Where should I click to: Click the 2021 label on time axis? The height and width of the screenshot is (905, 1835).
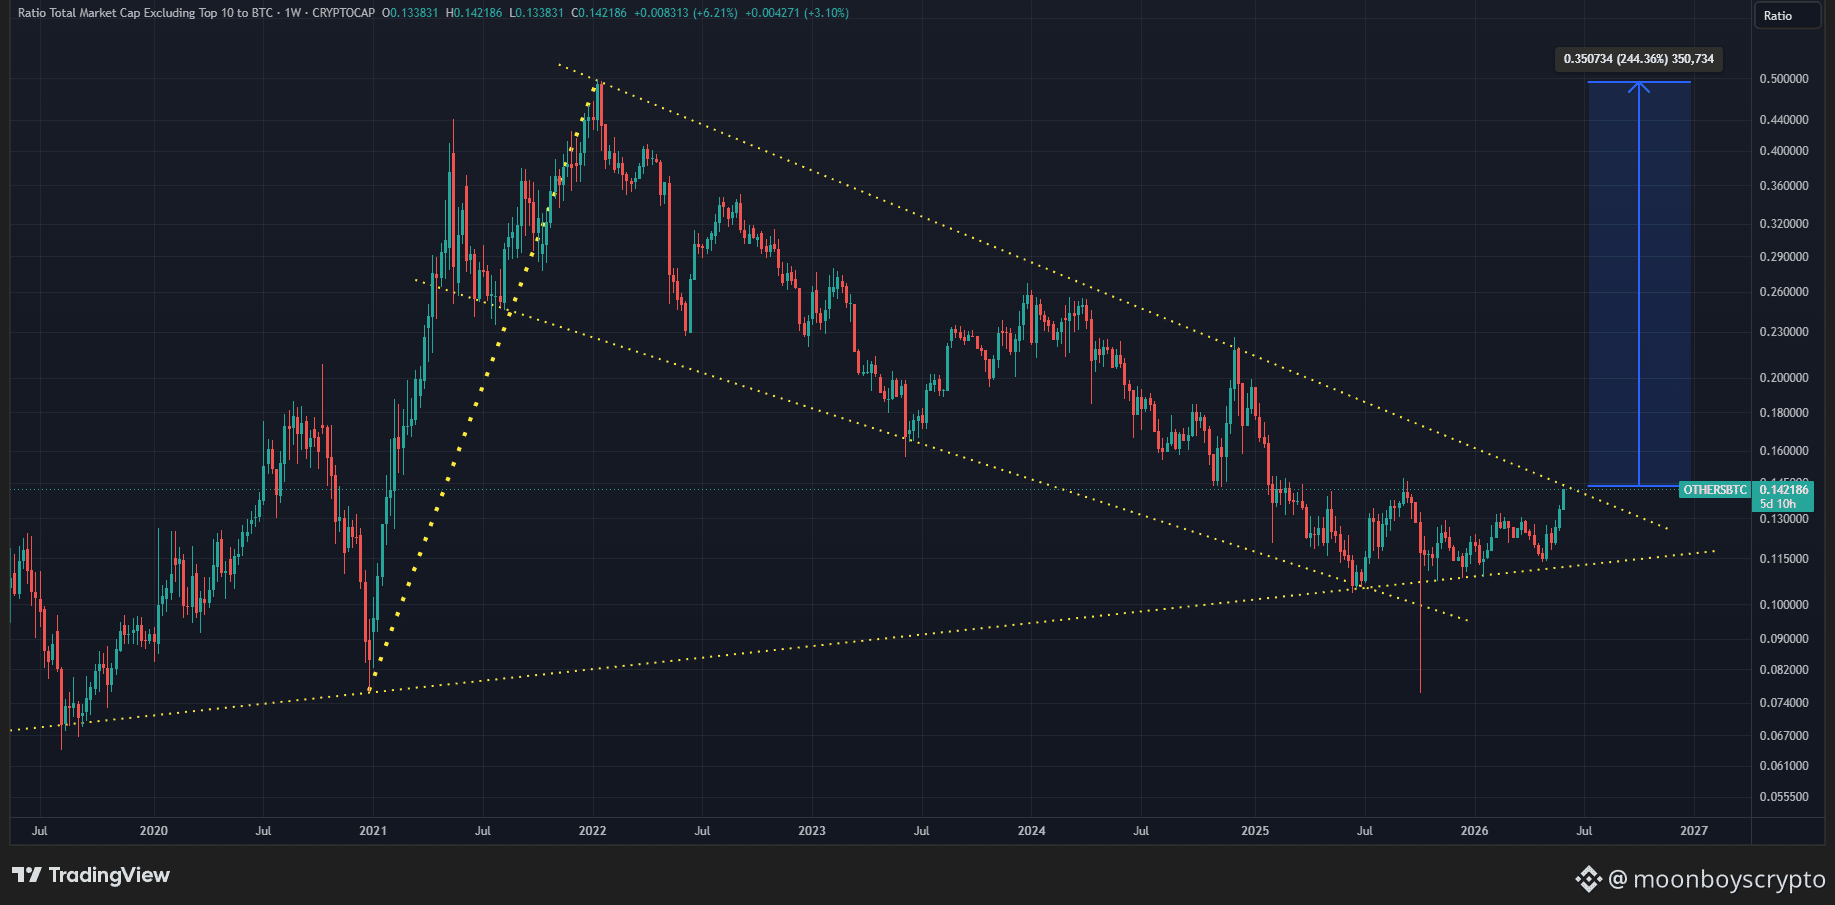pos(373,831)
